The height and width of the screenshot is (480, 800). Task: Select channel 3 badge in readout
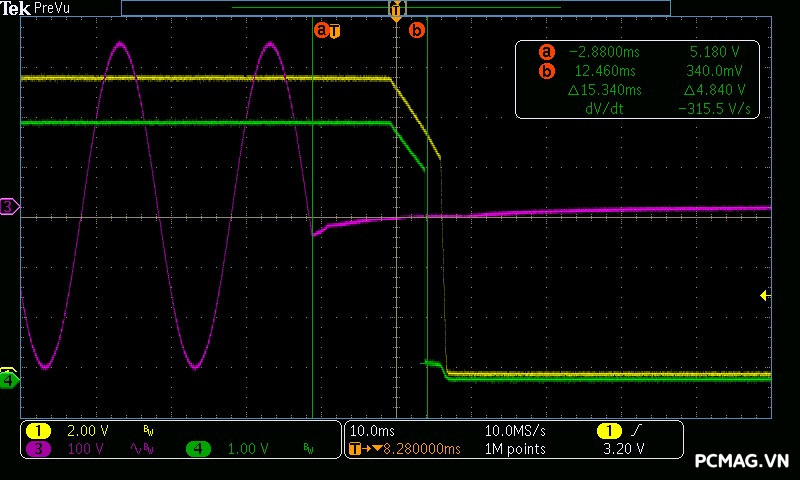click(38, 449)
